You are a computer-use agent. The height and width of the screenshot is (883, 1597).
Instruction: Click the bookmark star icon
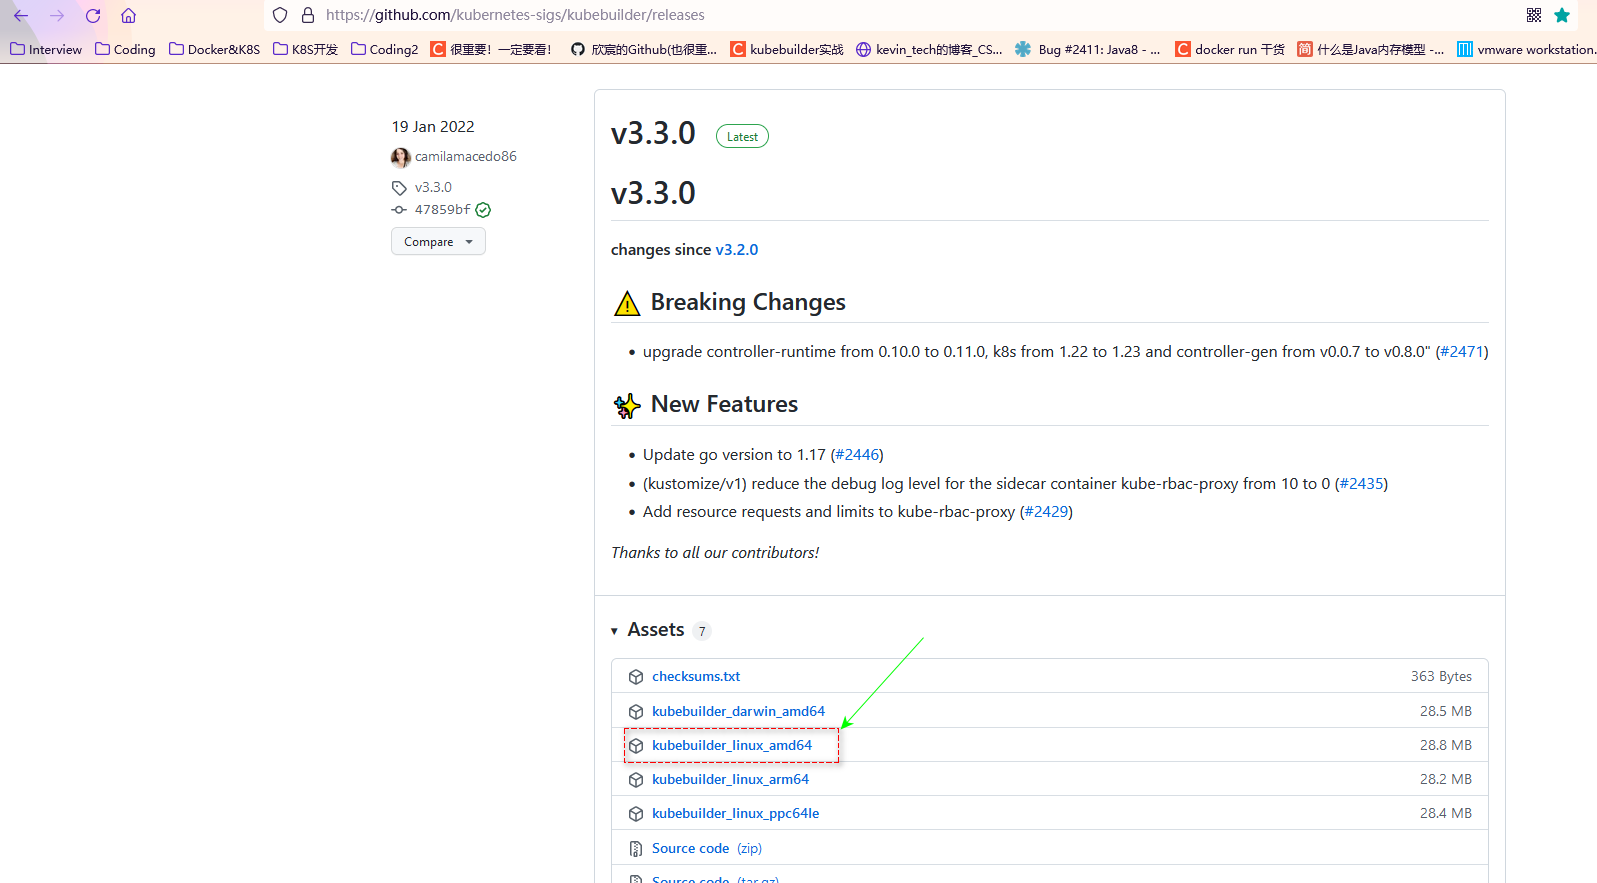(1562, 15)
